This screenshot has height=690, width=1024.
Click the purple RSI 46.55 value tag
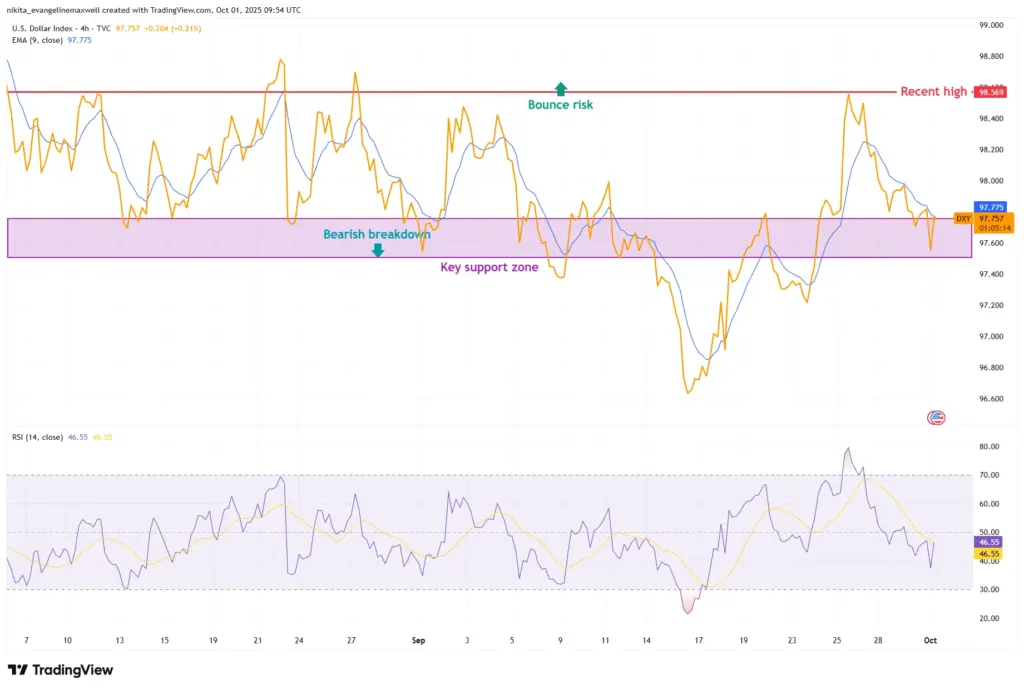coord(989,541)
